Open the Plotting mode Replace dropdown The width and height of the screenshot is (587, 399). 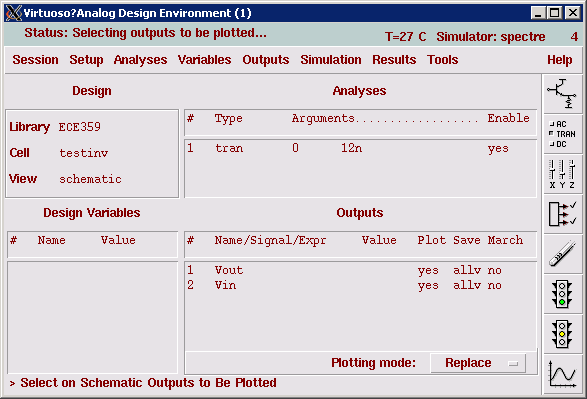478,363
